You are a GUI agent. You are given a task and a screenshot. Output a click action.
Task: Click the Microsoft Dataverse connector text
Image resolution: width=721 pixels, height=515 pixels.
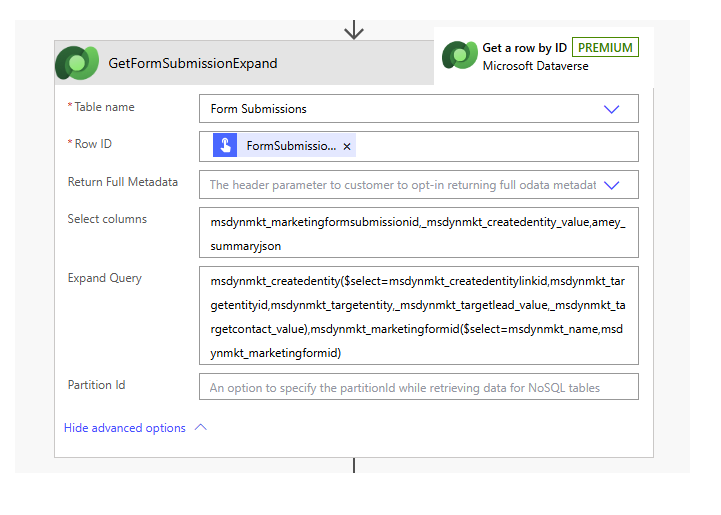535,66
